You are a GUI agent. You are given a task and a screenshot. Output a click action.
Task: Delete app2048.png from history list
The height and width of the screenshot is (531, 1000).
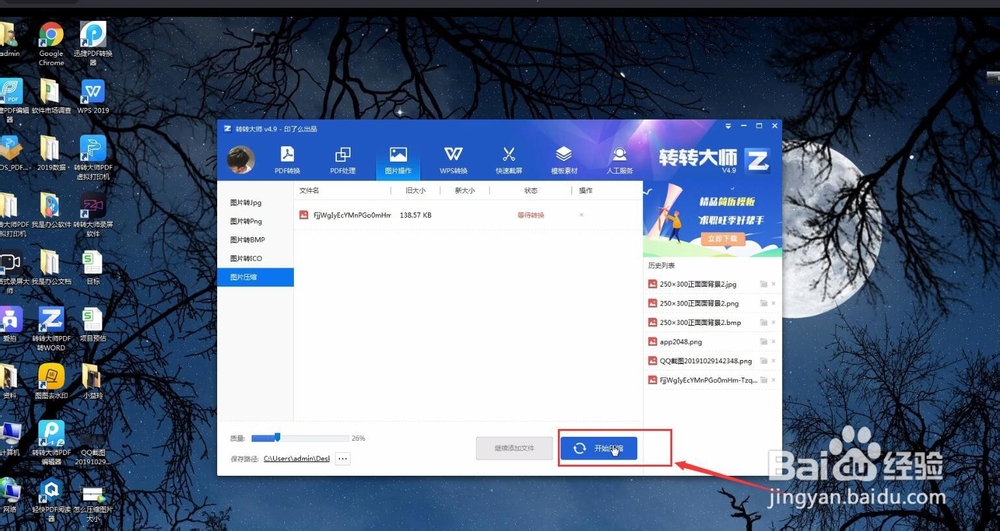774,342
